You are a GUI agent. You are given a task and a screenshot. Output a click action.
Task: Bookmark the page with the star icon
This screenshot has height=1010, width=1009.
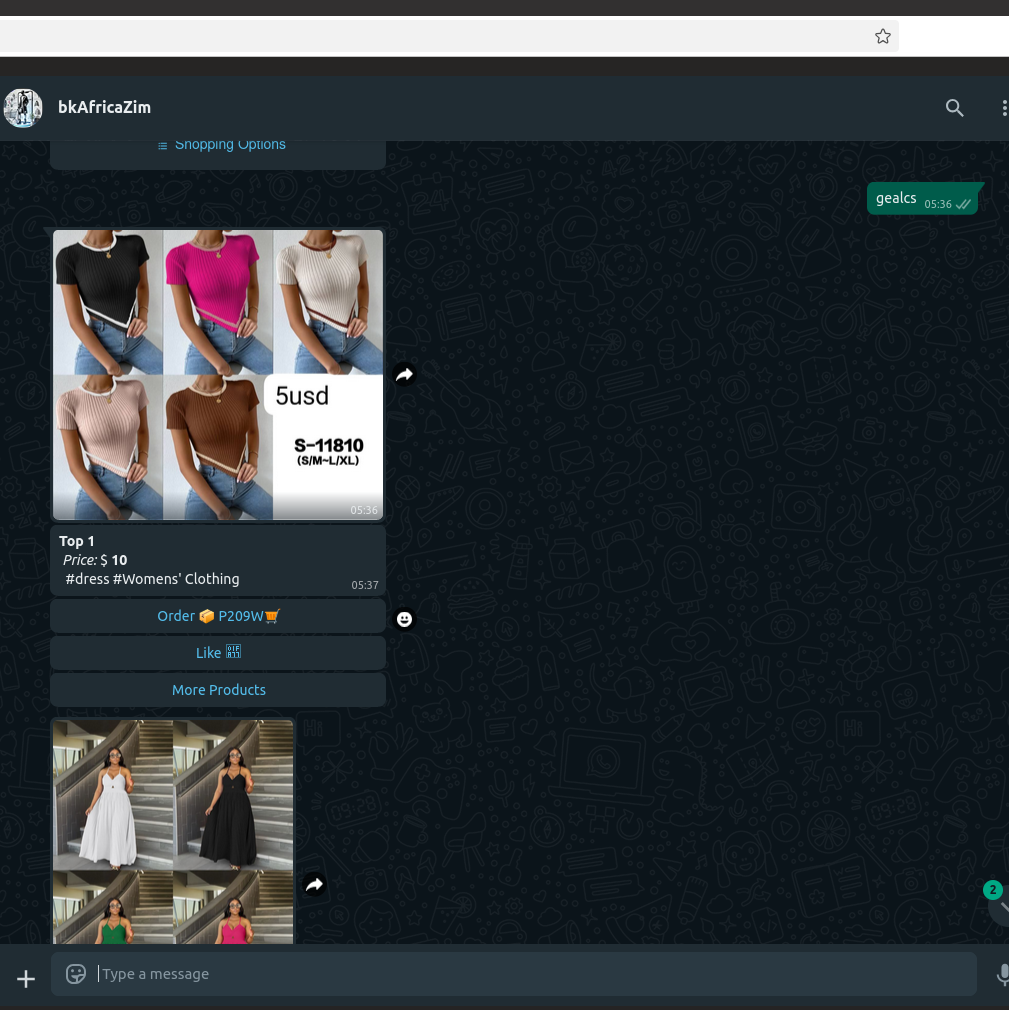coord(882,37)
